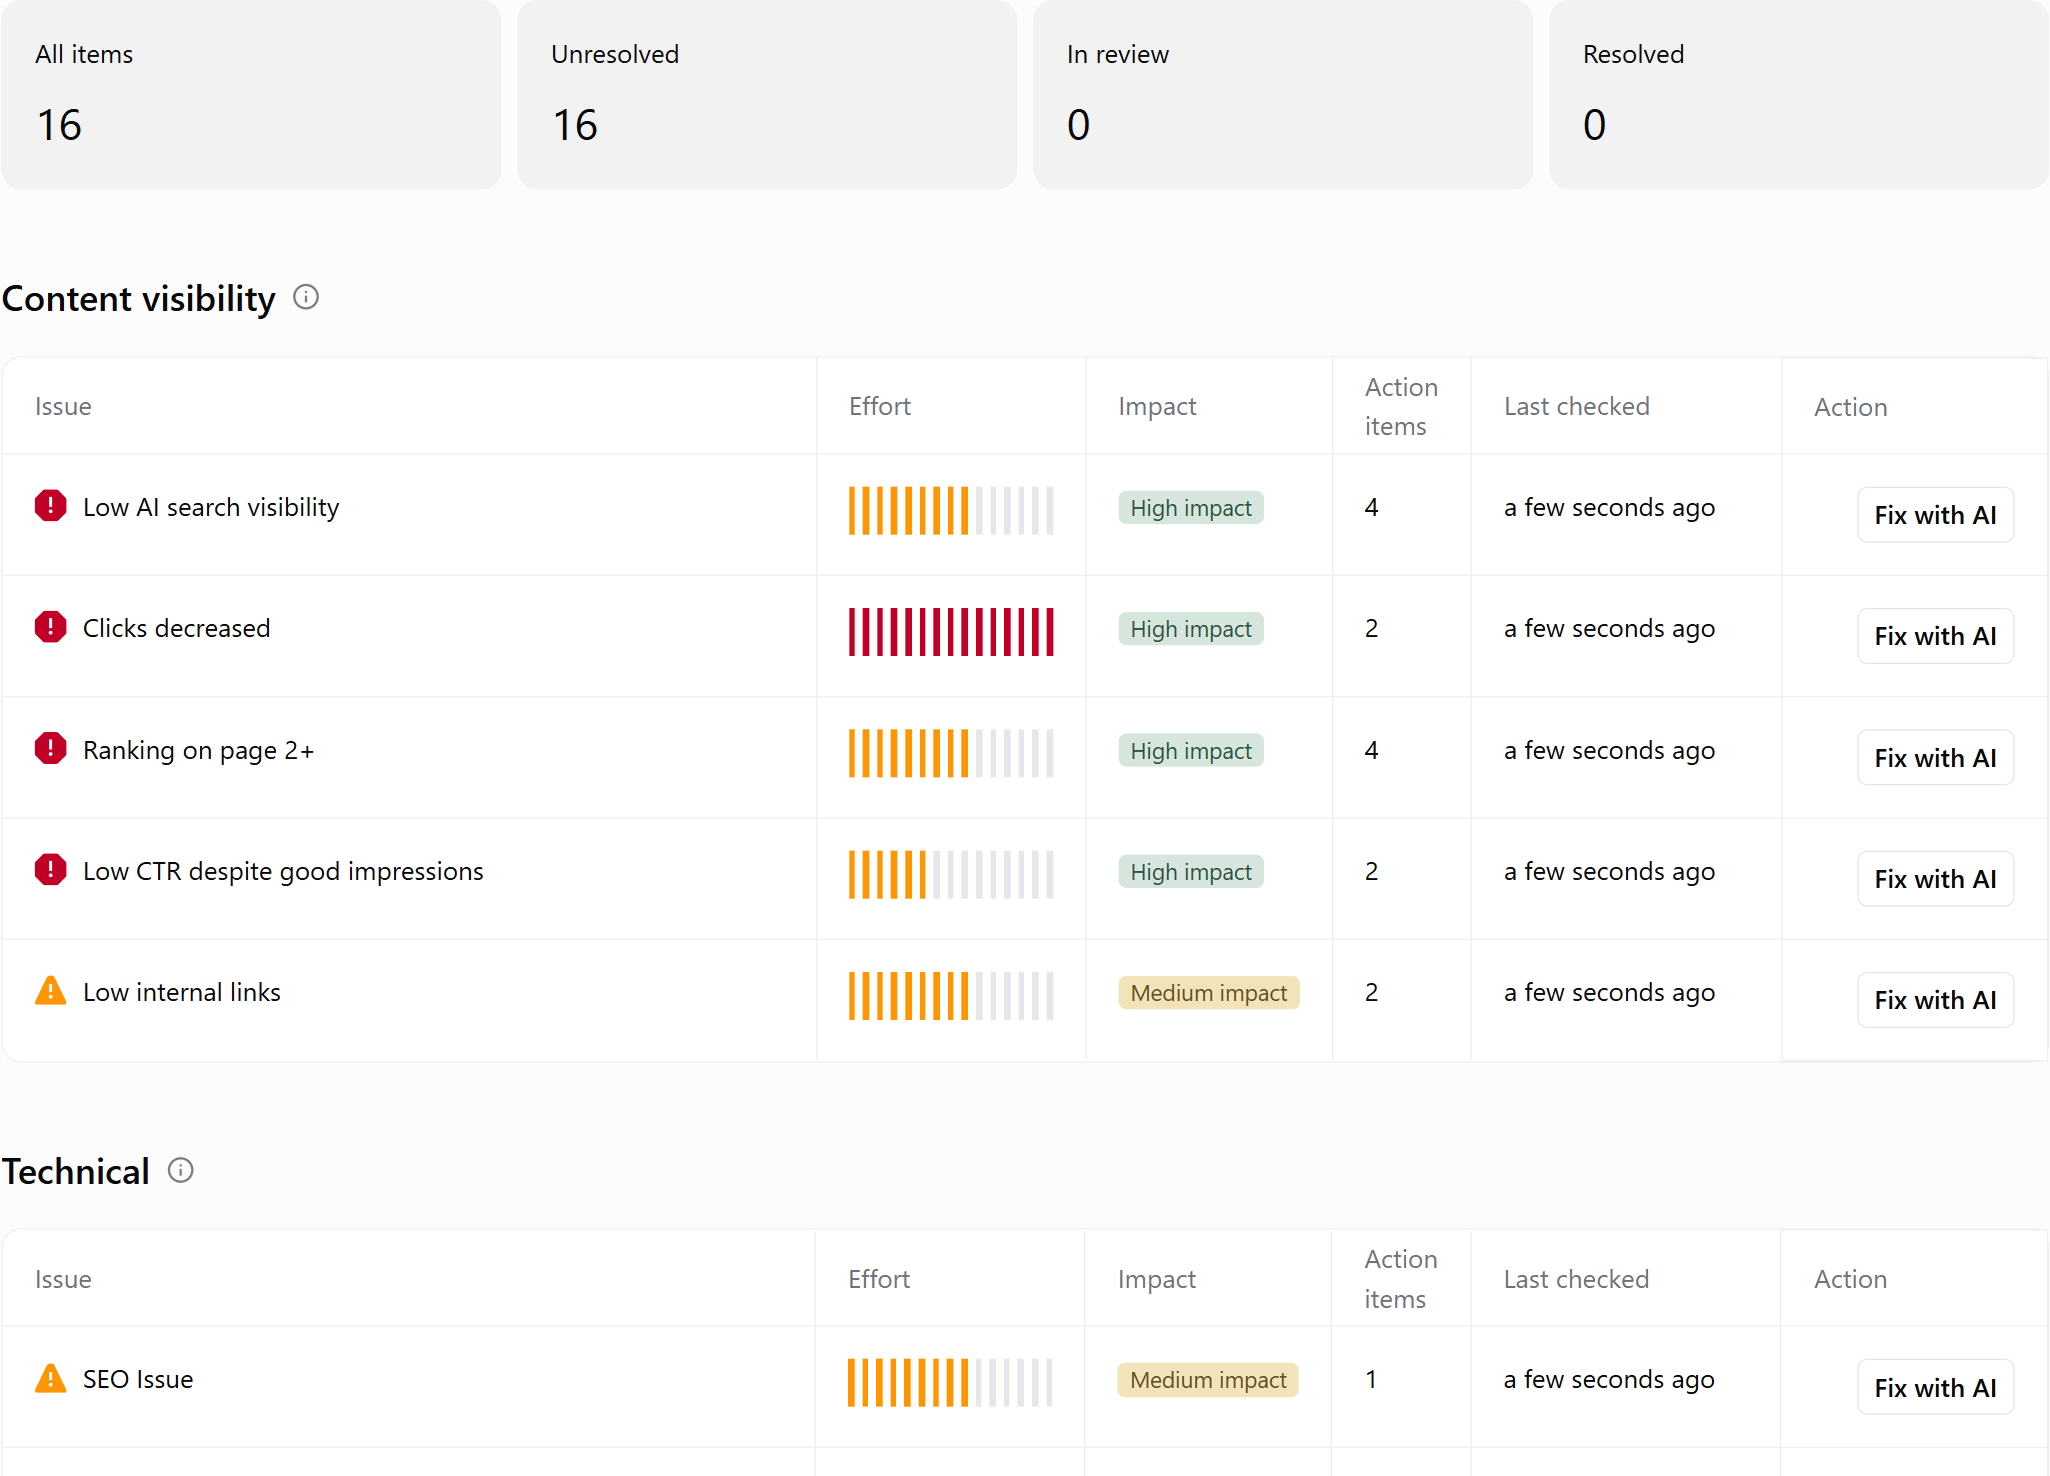
Task: Open the Resolved summary card
Action: tap(1799, 94)
